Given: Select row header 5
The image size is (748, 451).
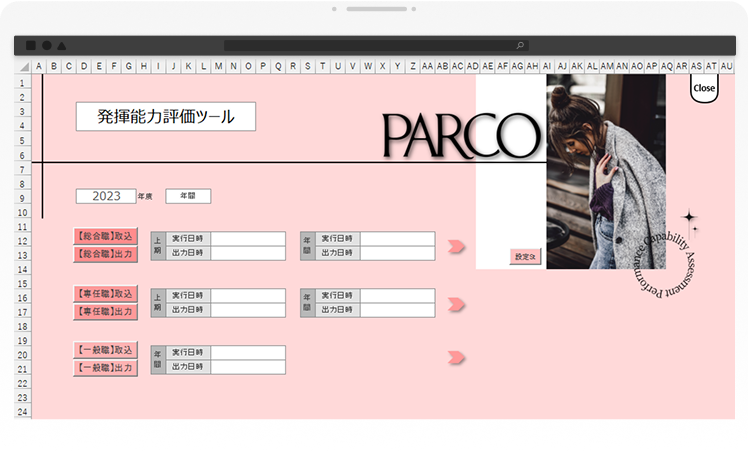Looking at the screenshot, I should point(22,140).
